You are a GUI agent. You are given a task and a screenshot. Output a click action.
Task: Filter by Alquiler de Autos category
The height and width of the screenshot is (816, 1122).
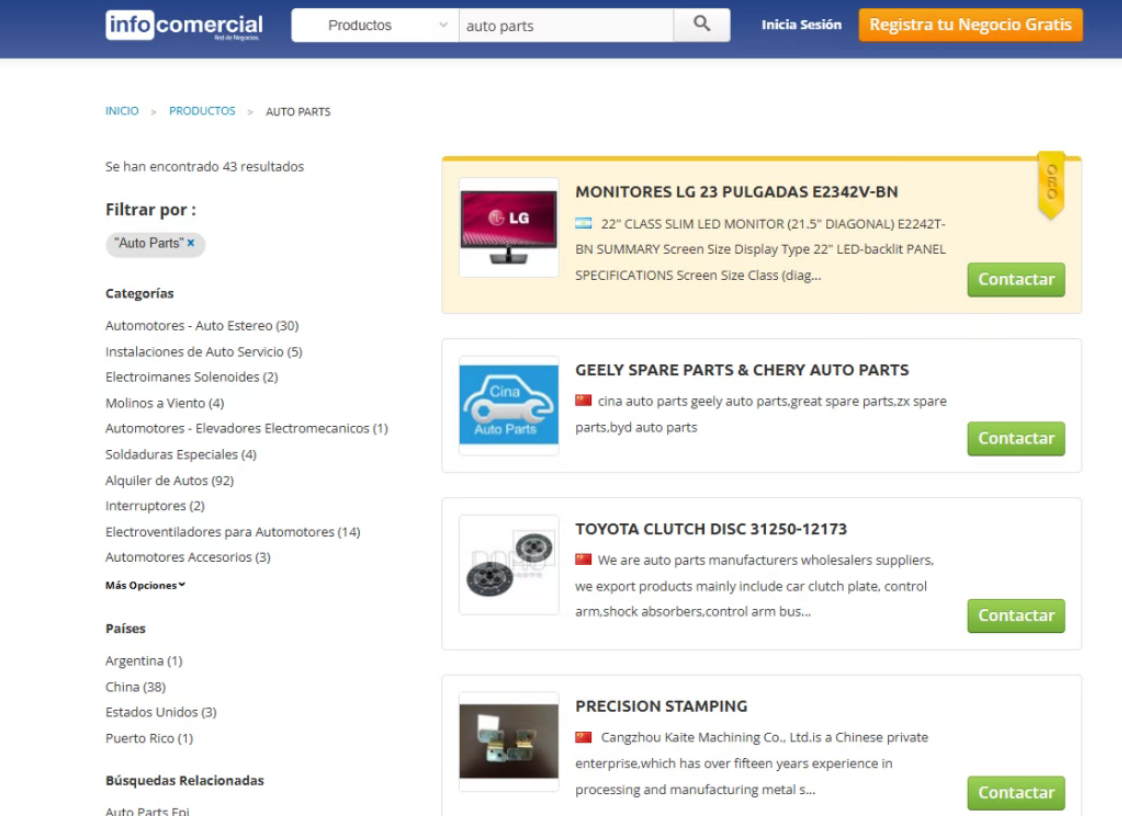tap(169, 480)
